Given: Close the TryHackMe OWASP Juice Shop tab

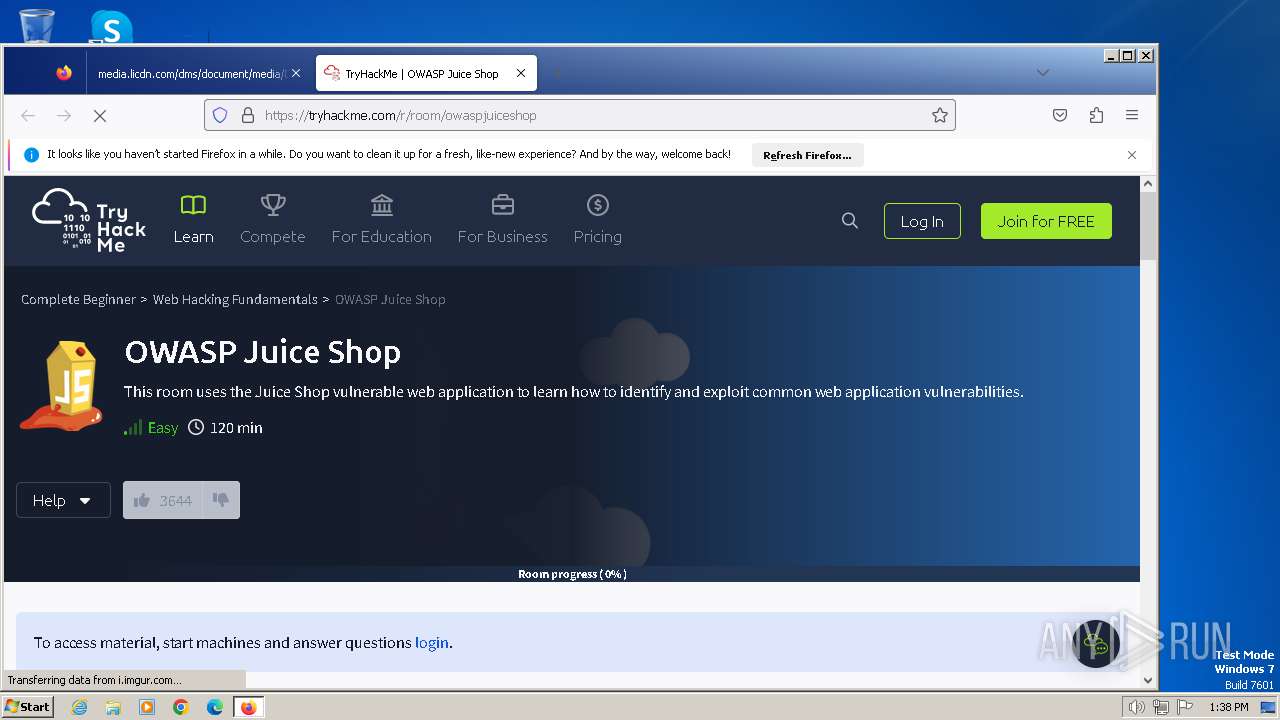Looking at the screenshot, I should pos(521,73).
